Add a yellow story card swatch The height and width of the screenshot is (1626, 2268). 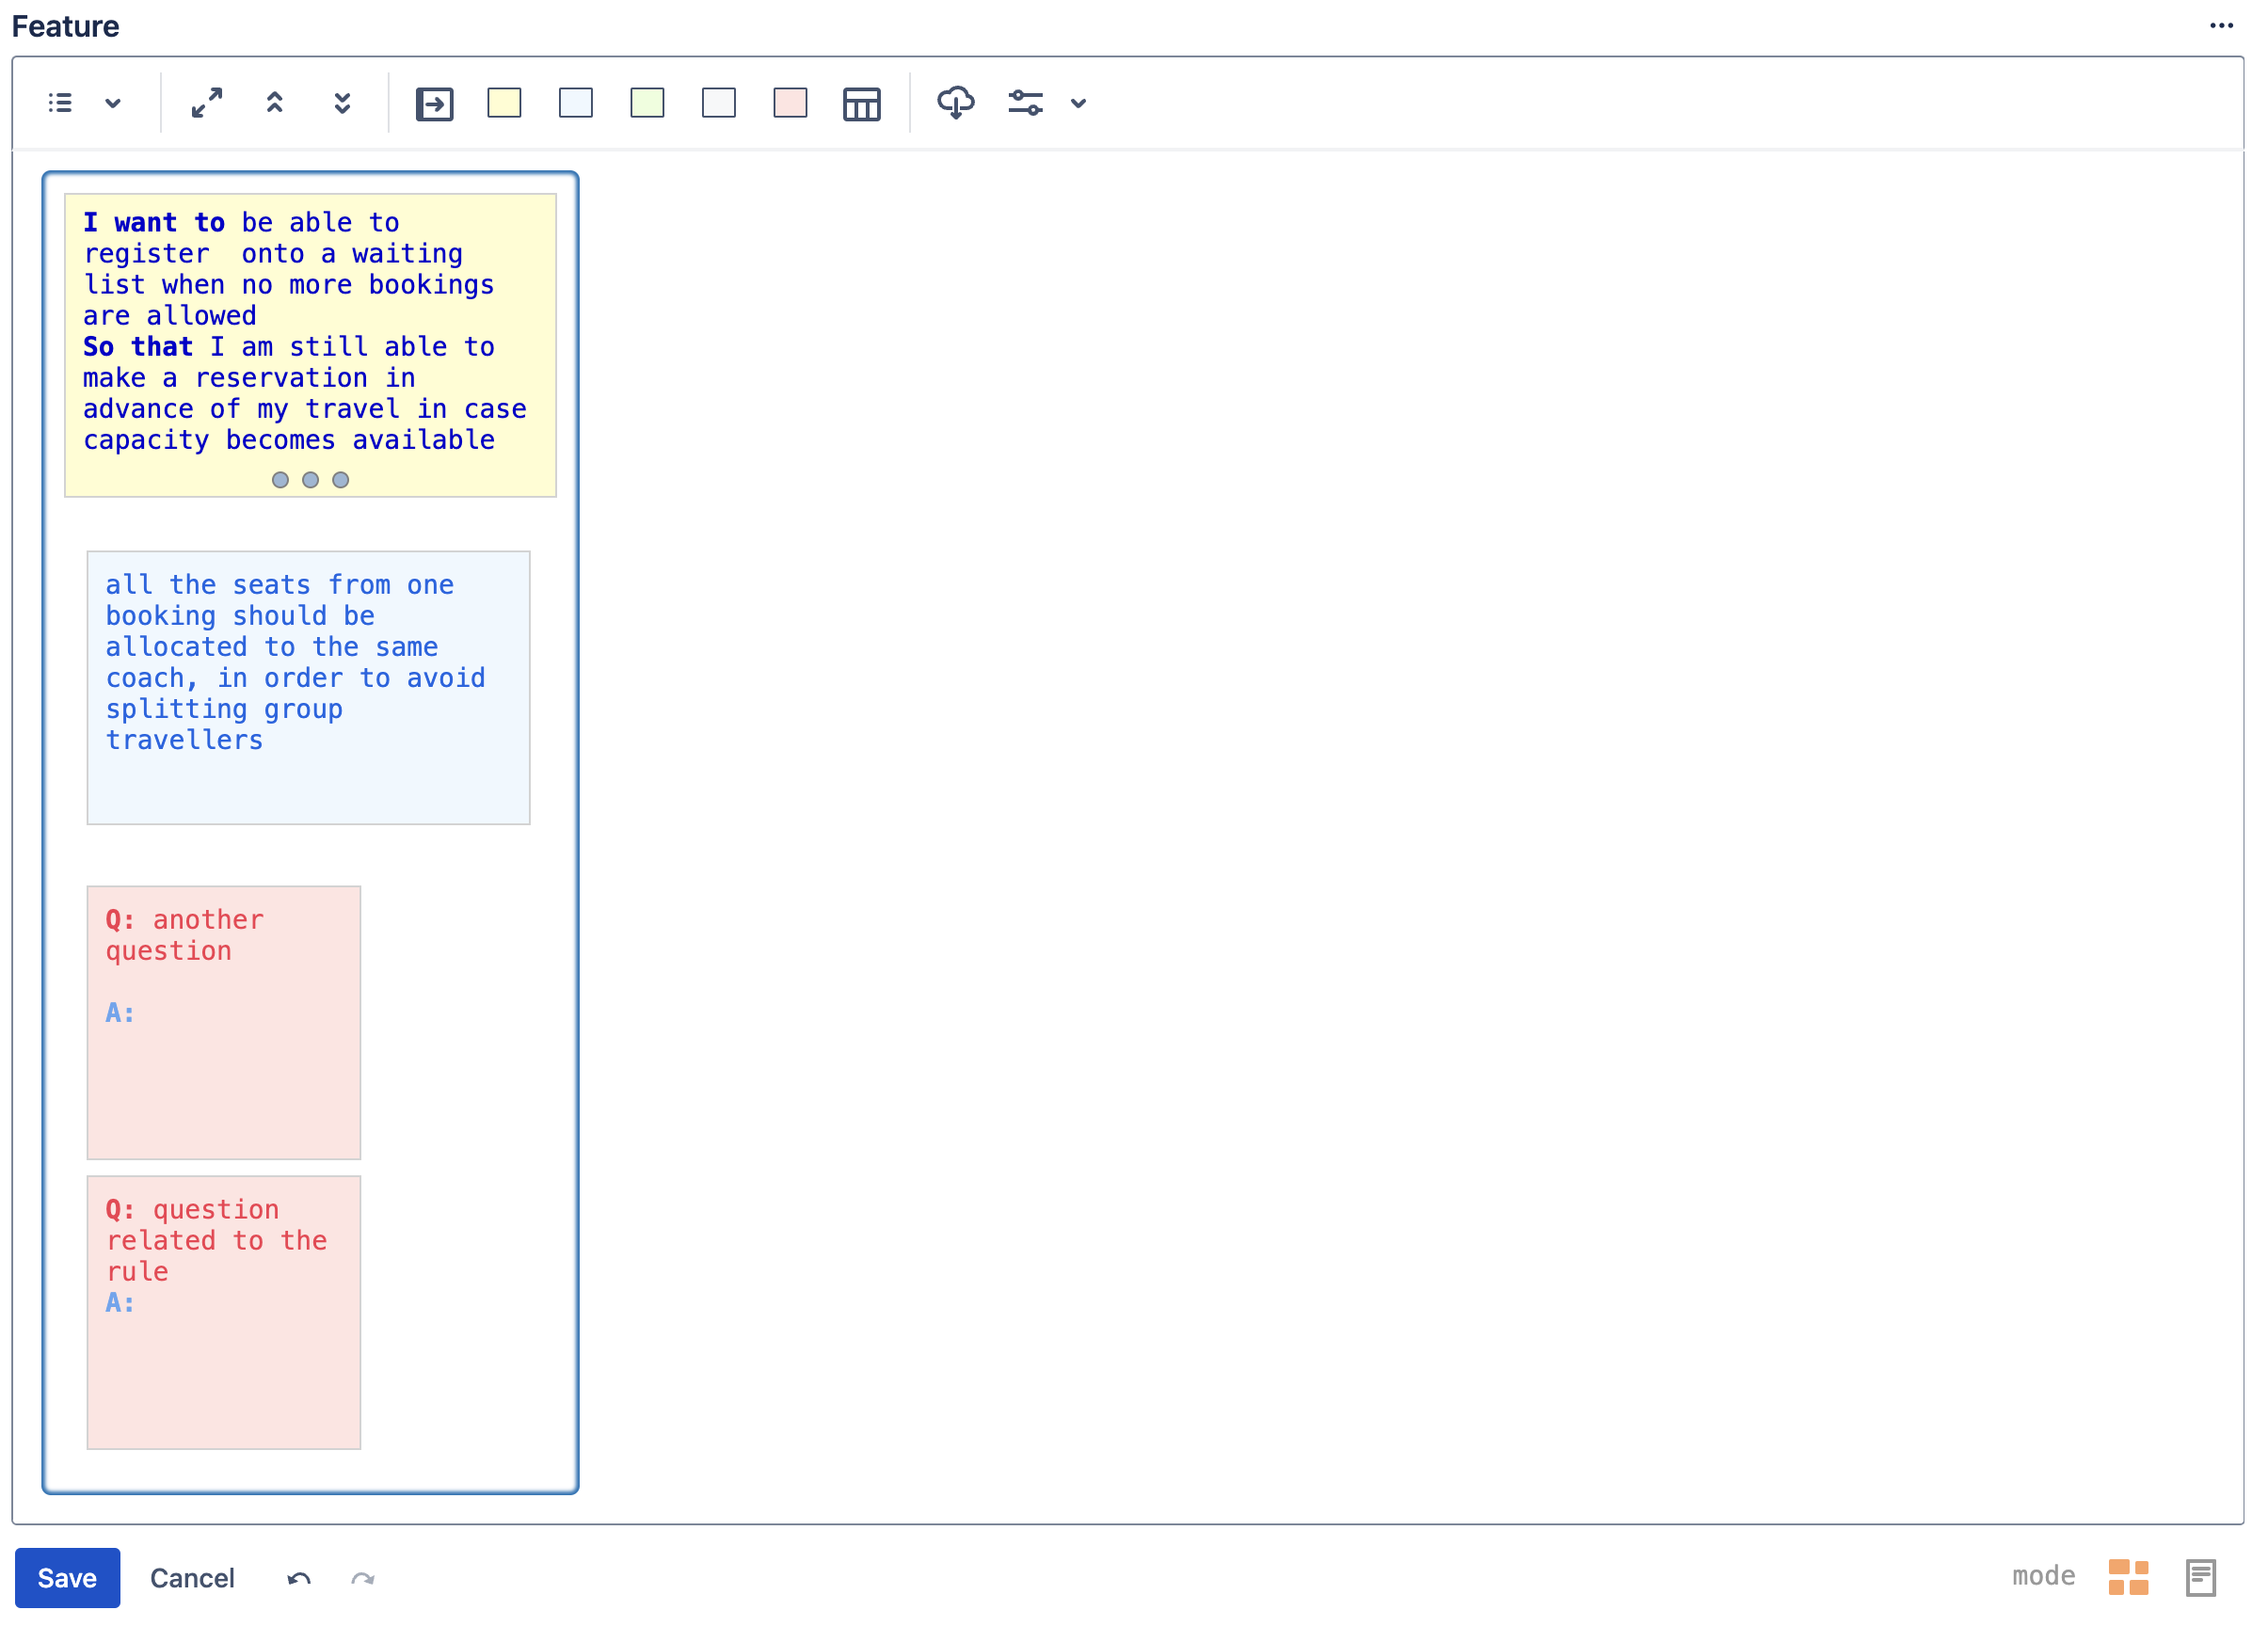[x=505, y=103]
